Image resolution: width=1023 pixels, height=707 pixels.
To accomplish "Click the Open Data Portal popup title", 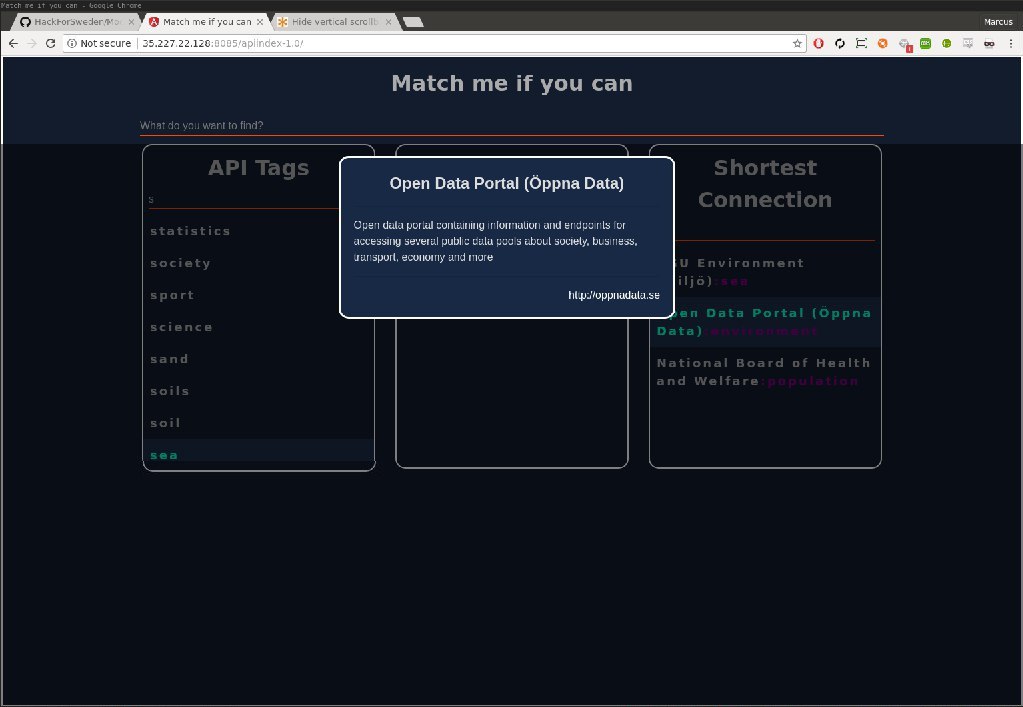I will [x=506, y=183].
